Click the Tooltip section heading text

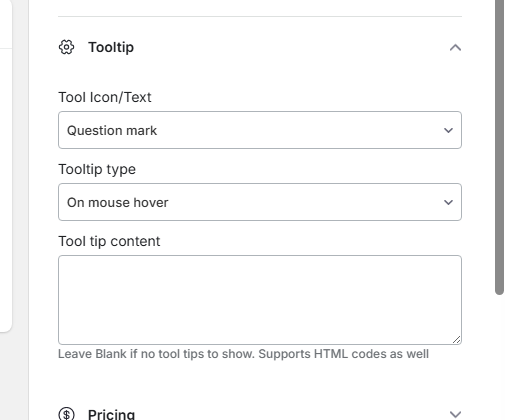click(111, 47)
